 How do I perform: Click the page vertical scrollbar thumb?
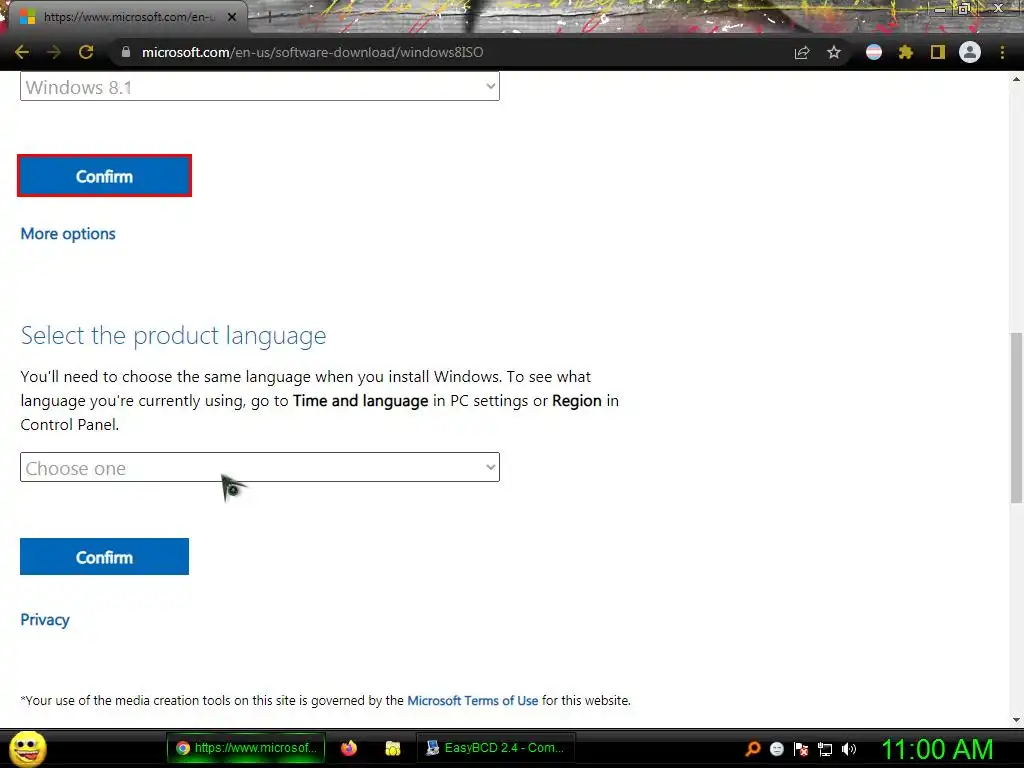[x=1016, y=418]
